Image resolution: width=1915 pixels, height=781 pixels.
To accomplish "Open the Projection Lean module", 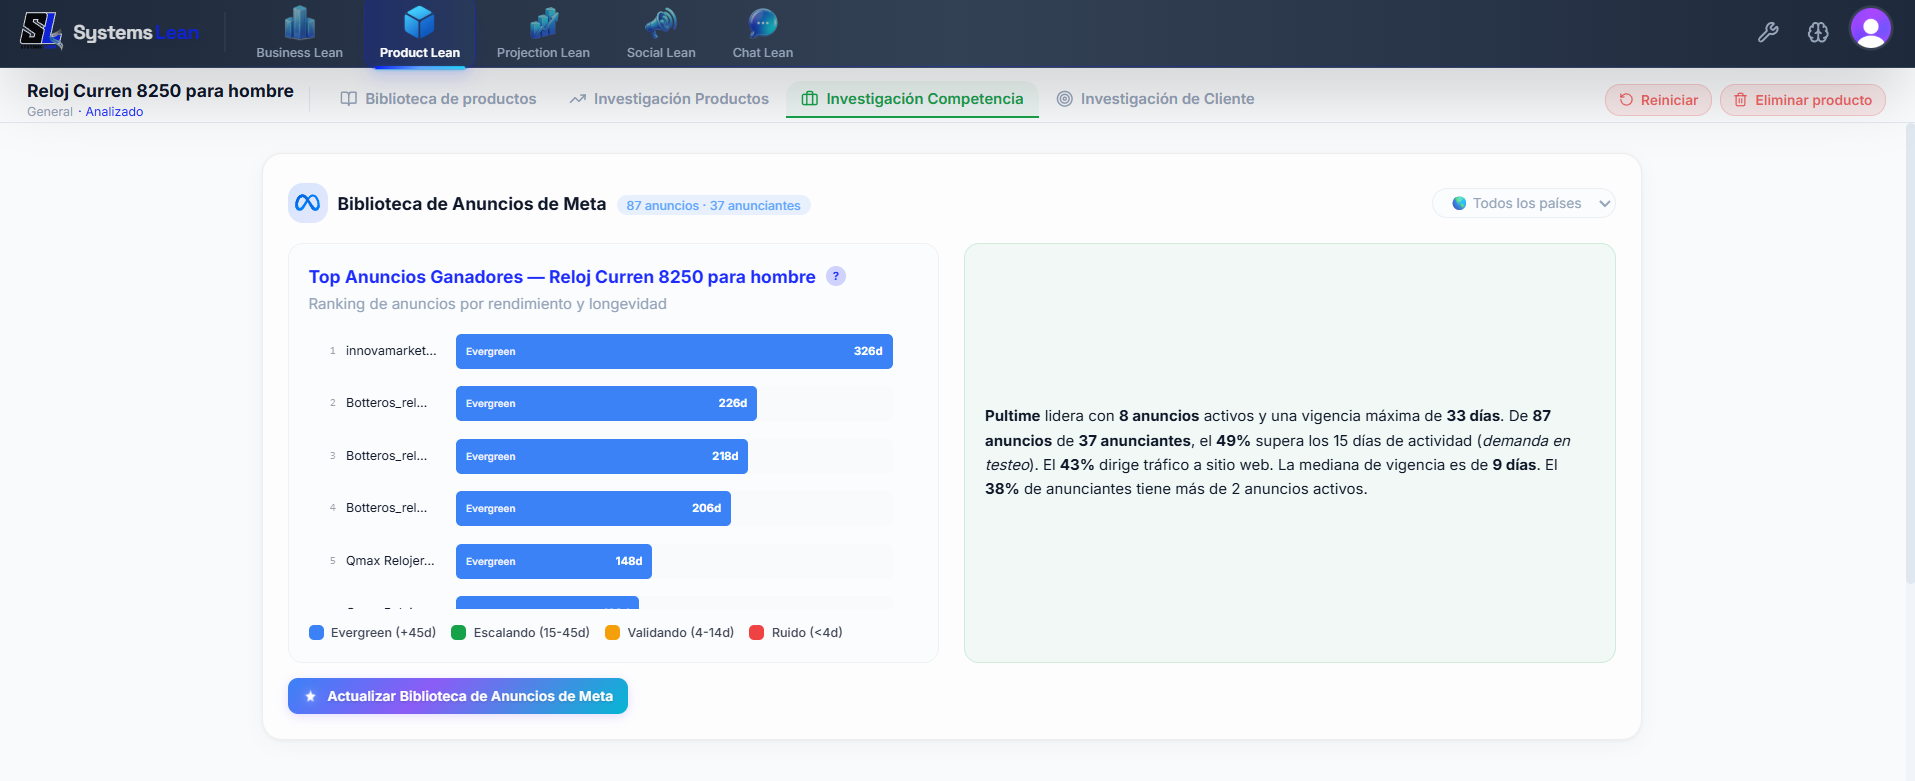I will 543,34.
